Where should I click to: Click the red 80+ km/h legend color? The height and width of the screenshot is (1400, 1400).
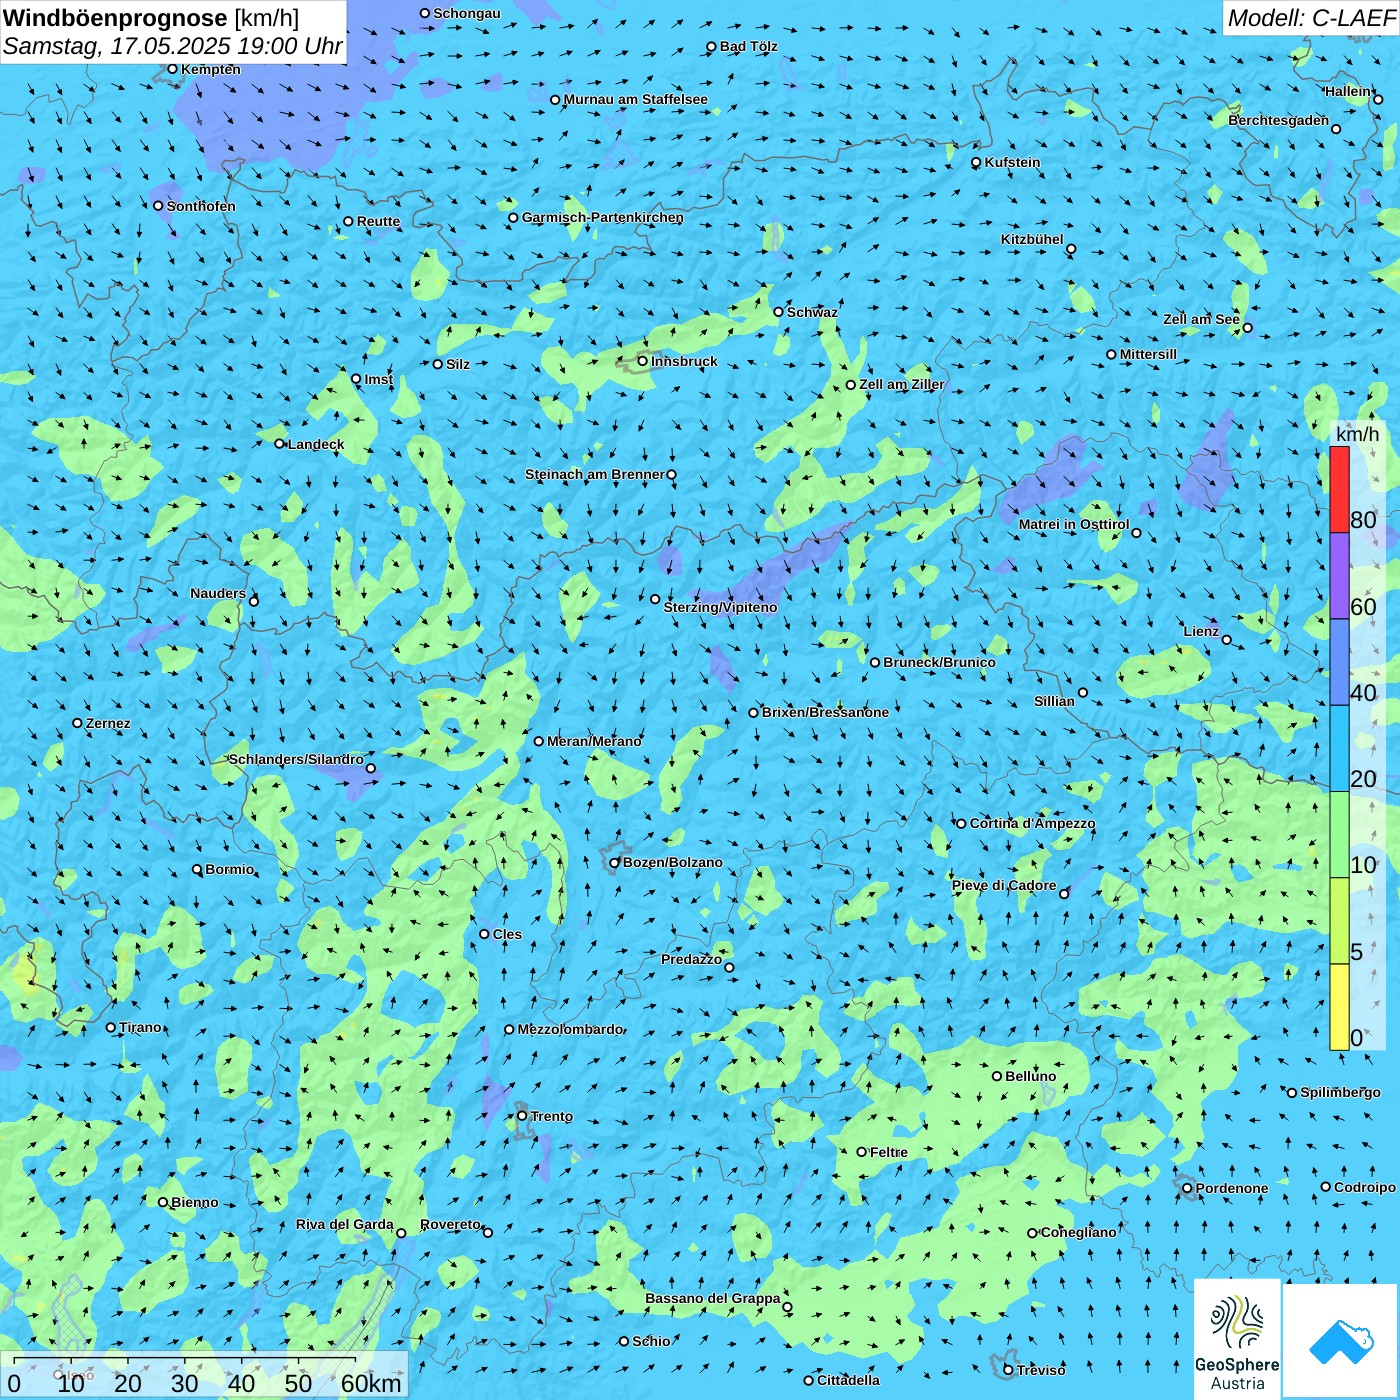coord(1339,490)
